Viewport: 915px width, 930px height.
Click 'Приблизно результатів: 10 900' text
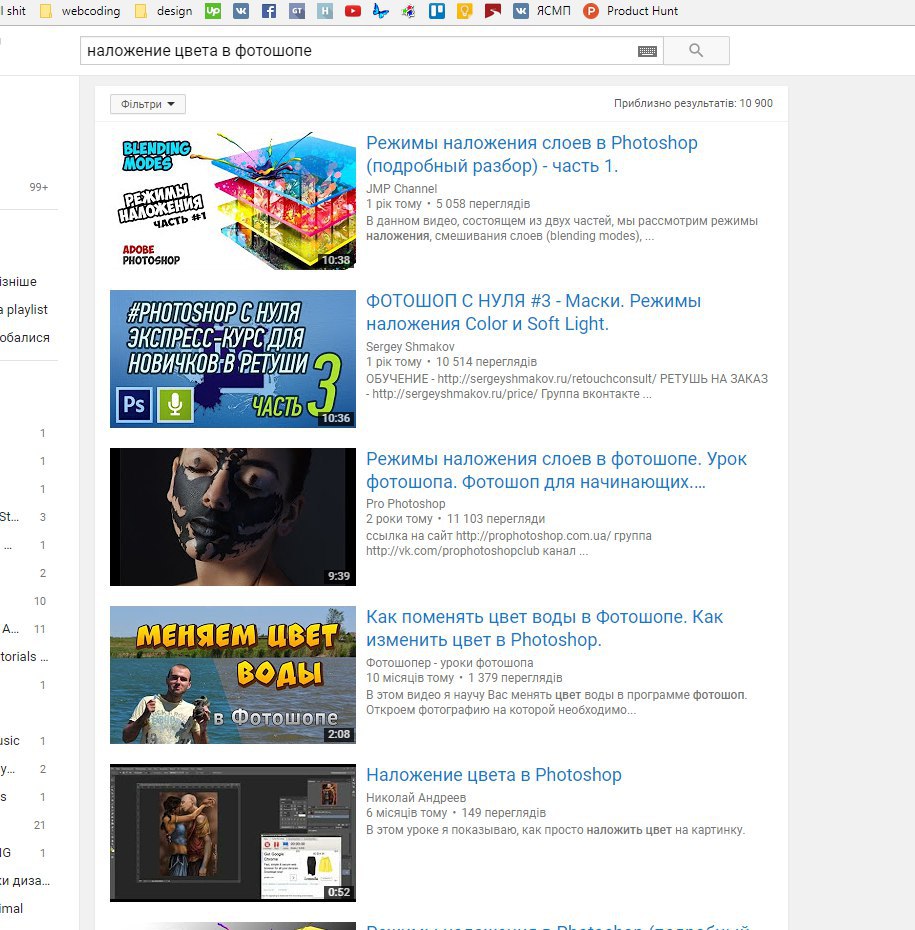tap(693, 103)
